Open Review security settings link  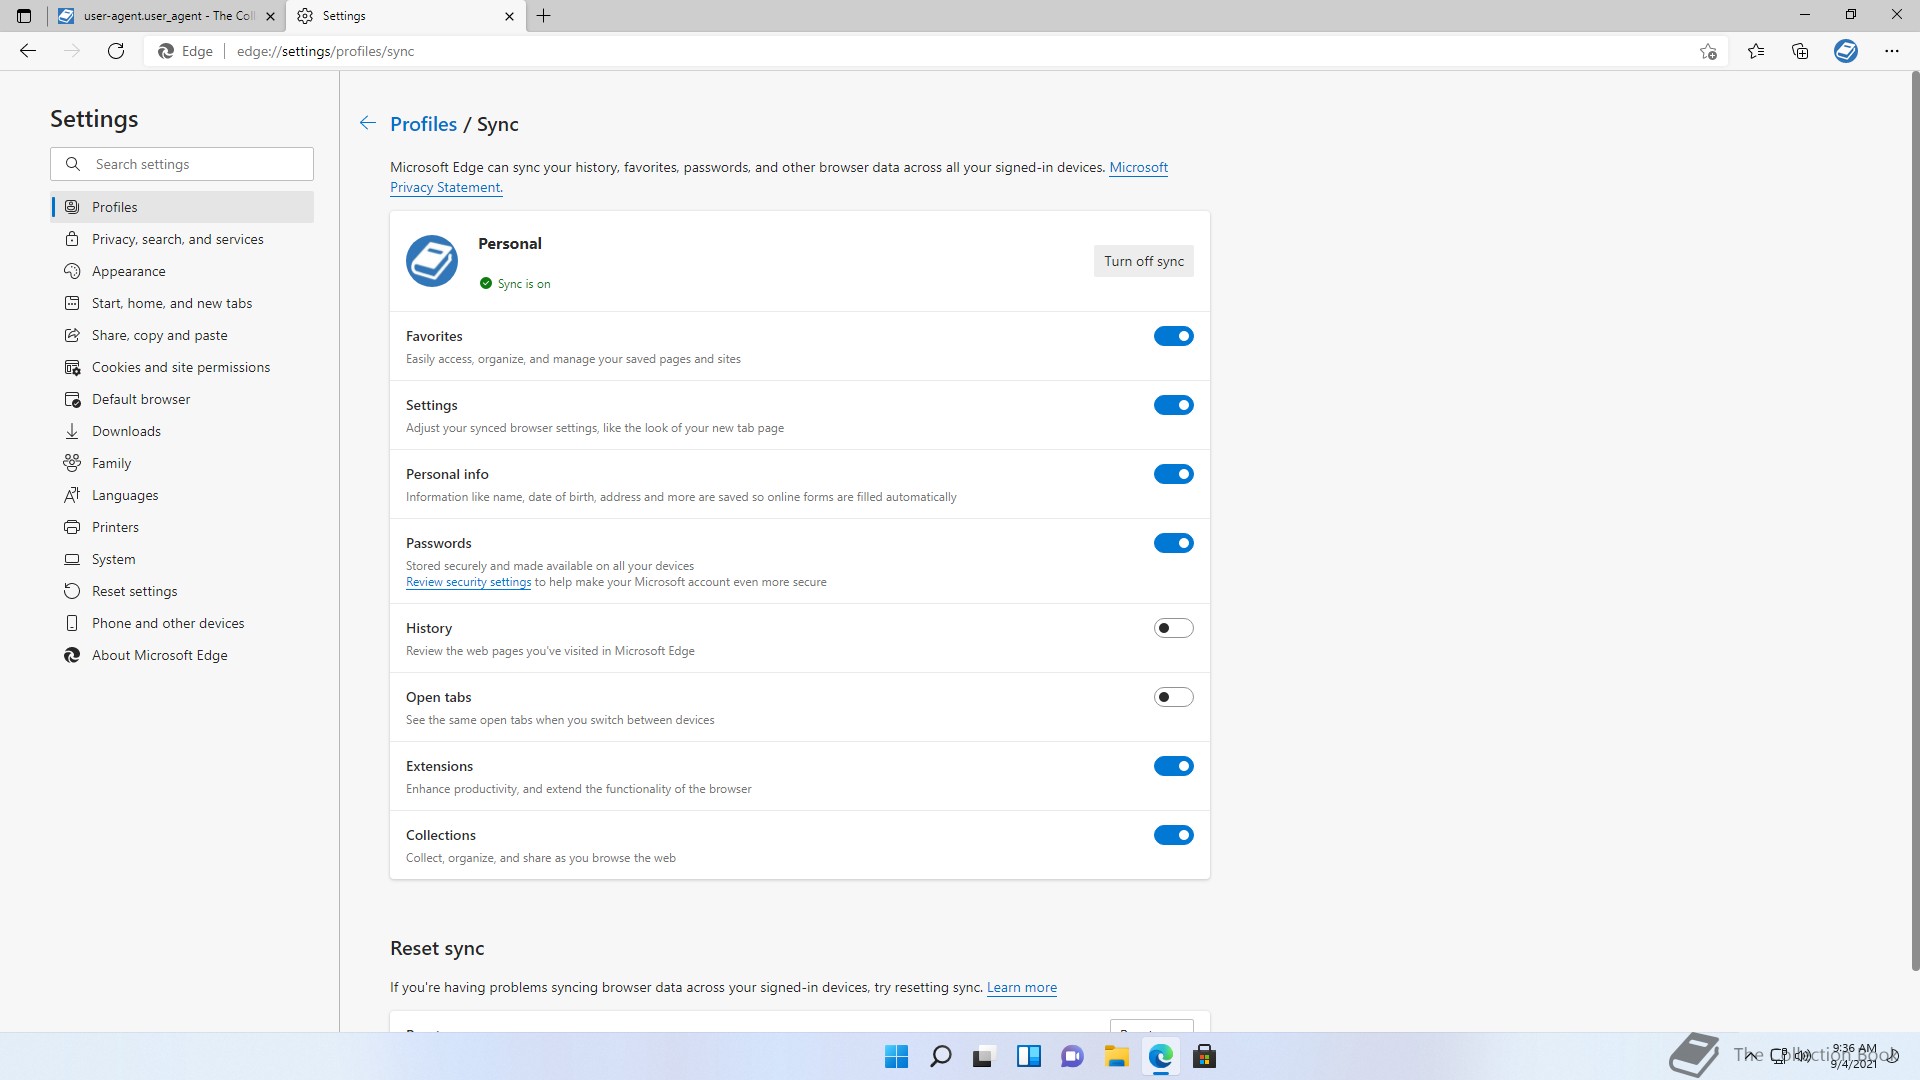[468, 582]
